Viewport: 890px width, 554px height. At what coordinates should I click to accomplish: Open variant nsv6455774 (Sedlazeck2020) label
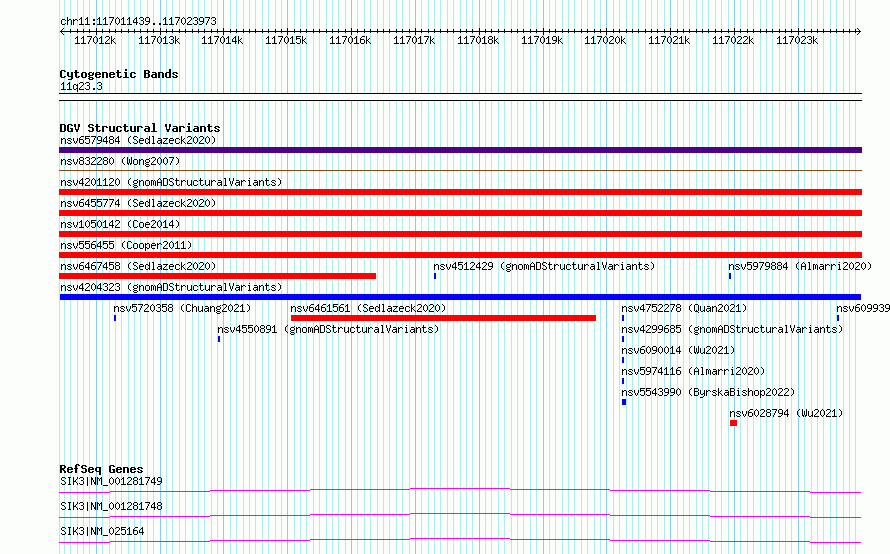pyautogui.click(x=138, y=203)
